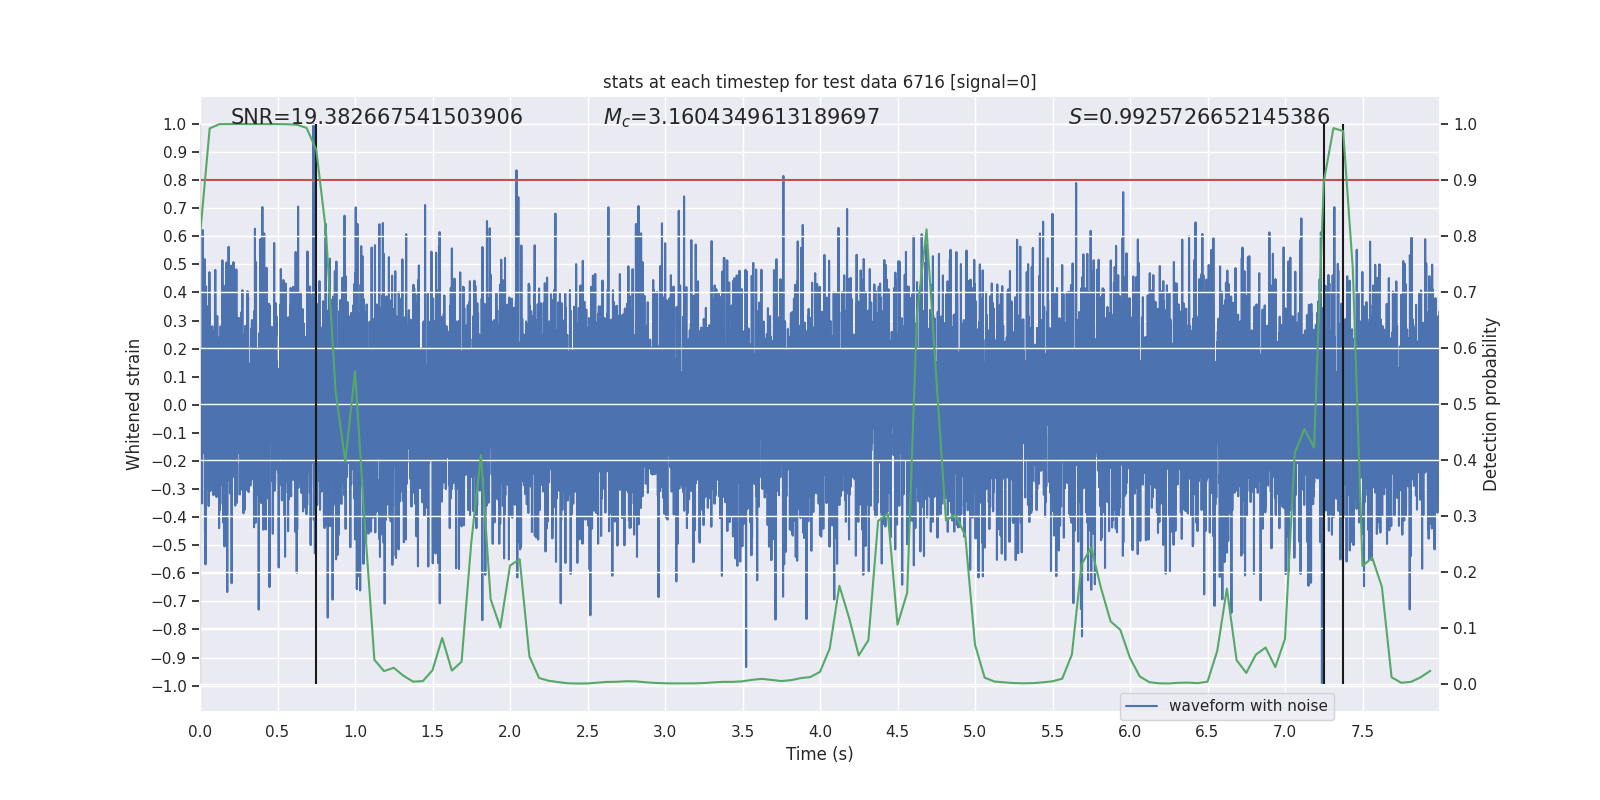The width and height of the screenshot is (1600, 800).
Task: Click the 0.8 tick label on left axis
Action: [x=175, y=181]
